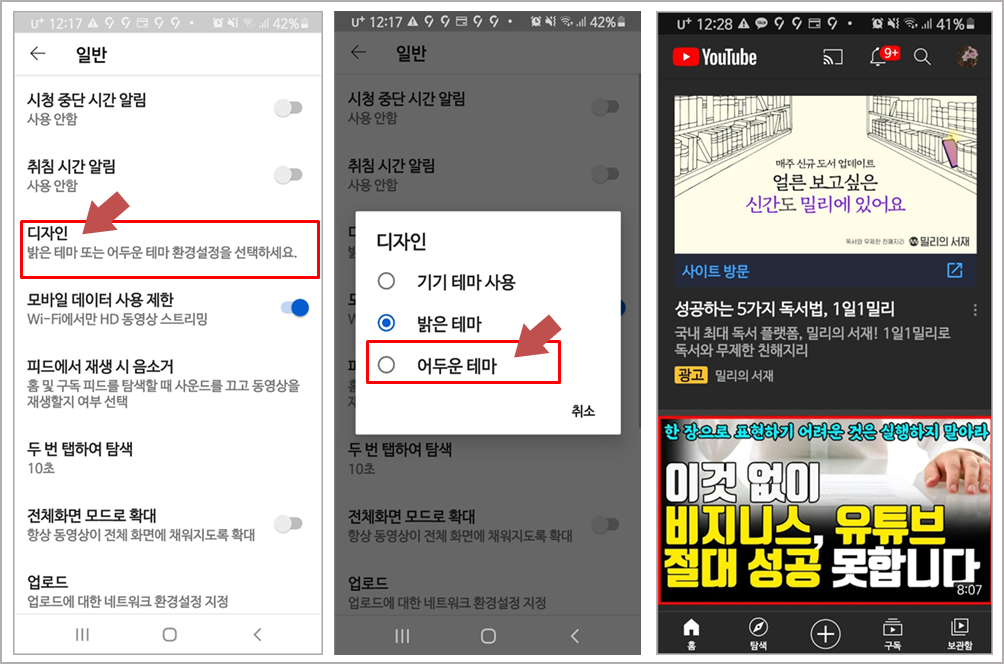Open the 성공하는 5가지 독서법 ad title
Viewport: 1004px width, 664px height.
click(x=784, y=309)
